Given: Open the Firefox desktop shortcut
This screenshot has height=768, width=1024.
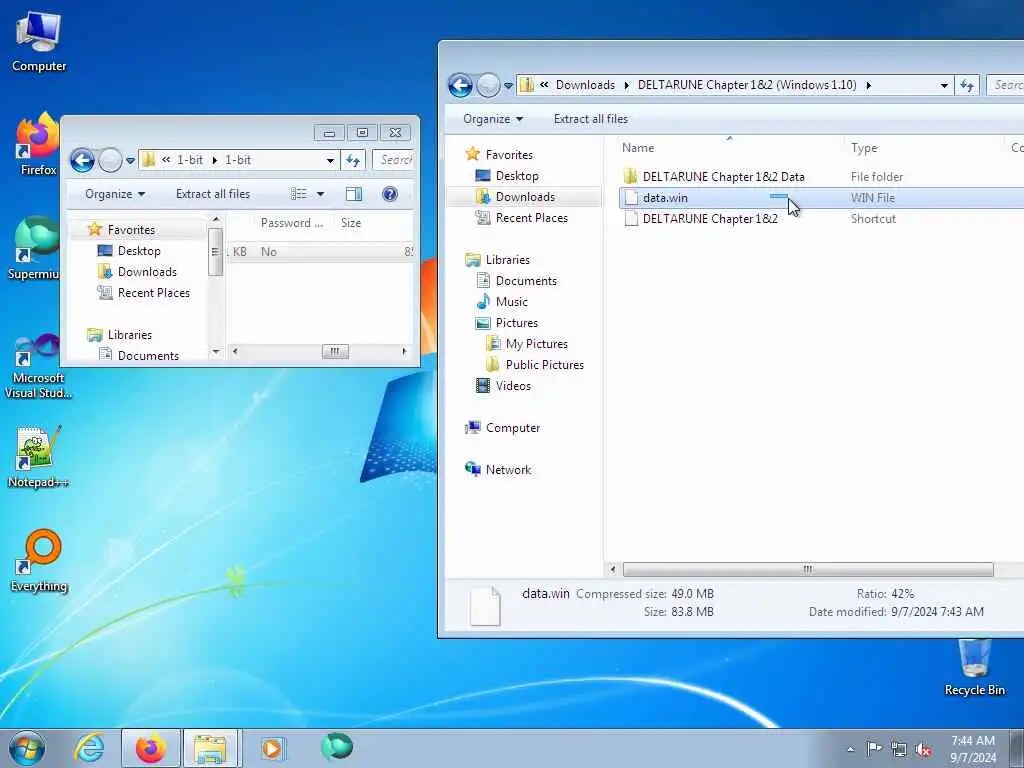Looking at the screenshot, I should click(x=39, y=144).
